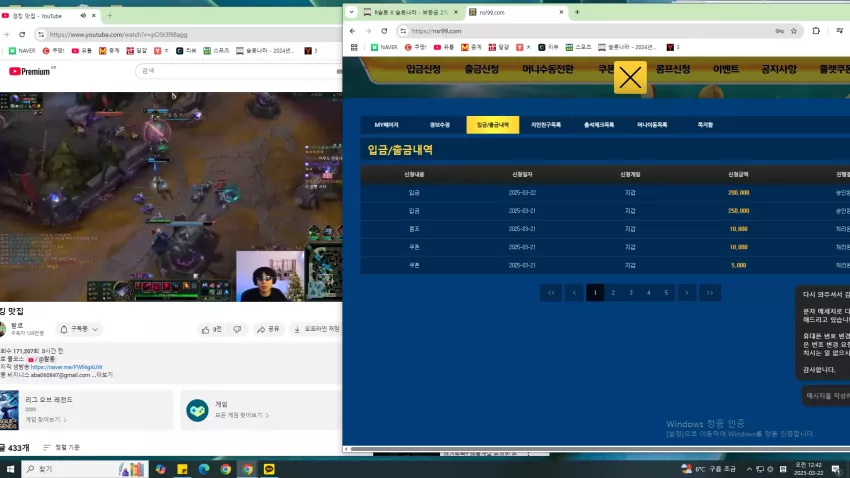The height and width of the screenshot is (478, 850).
Task: Toggle the subscription bell 구독중 button
Action: coord(79,329)
